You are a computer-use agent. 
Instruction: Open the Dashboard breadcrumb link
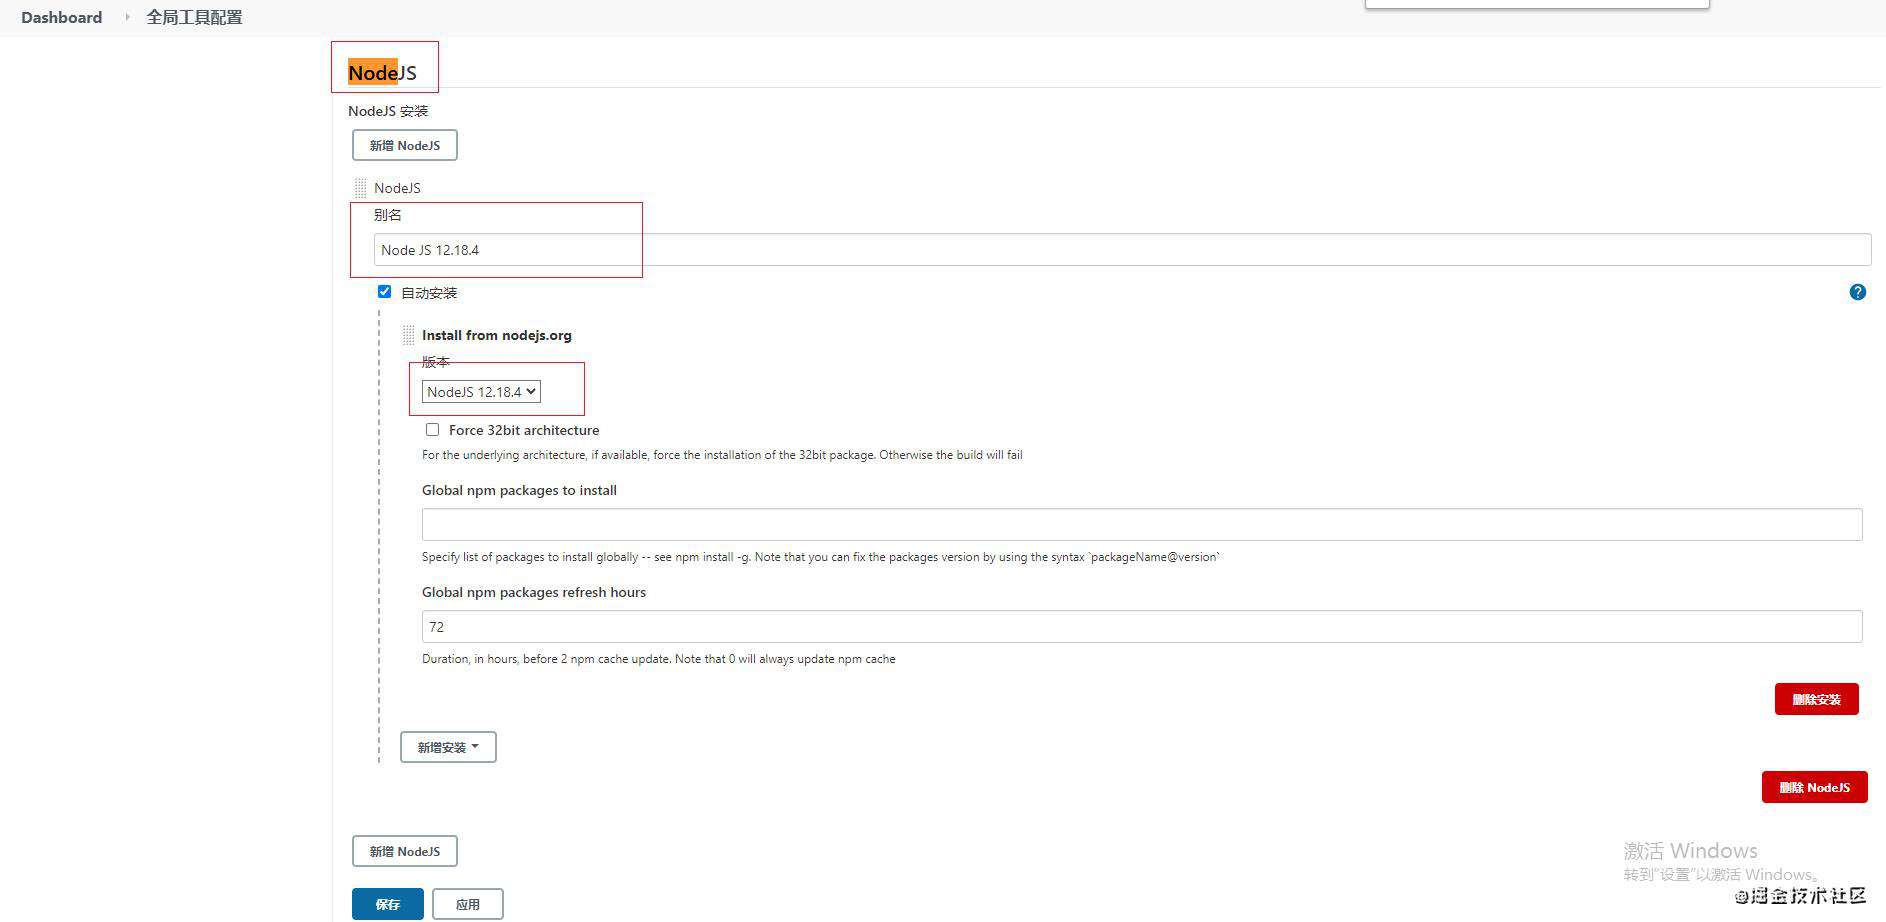tap(61, 17)
